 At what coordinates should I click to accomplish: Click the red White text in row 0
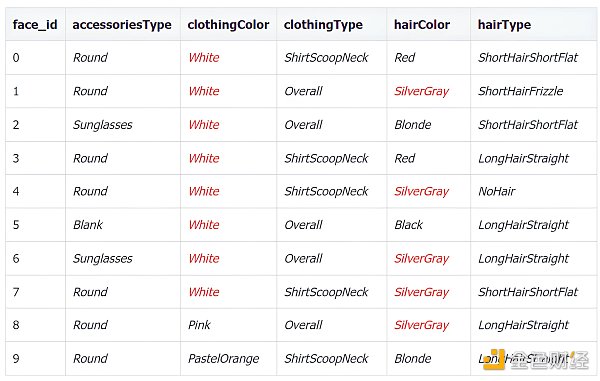click(x=204, y=58)
